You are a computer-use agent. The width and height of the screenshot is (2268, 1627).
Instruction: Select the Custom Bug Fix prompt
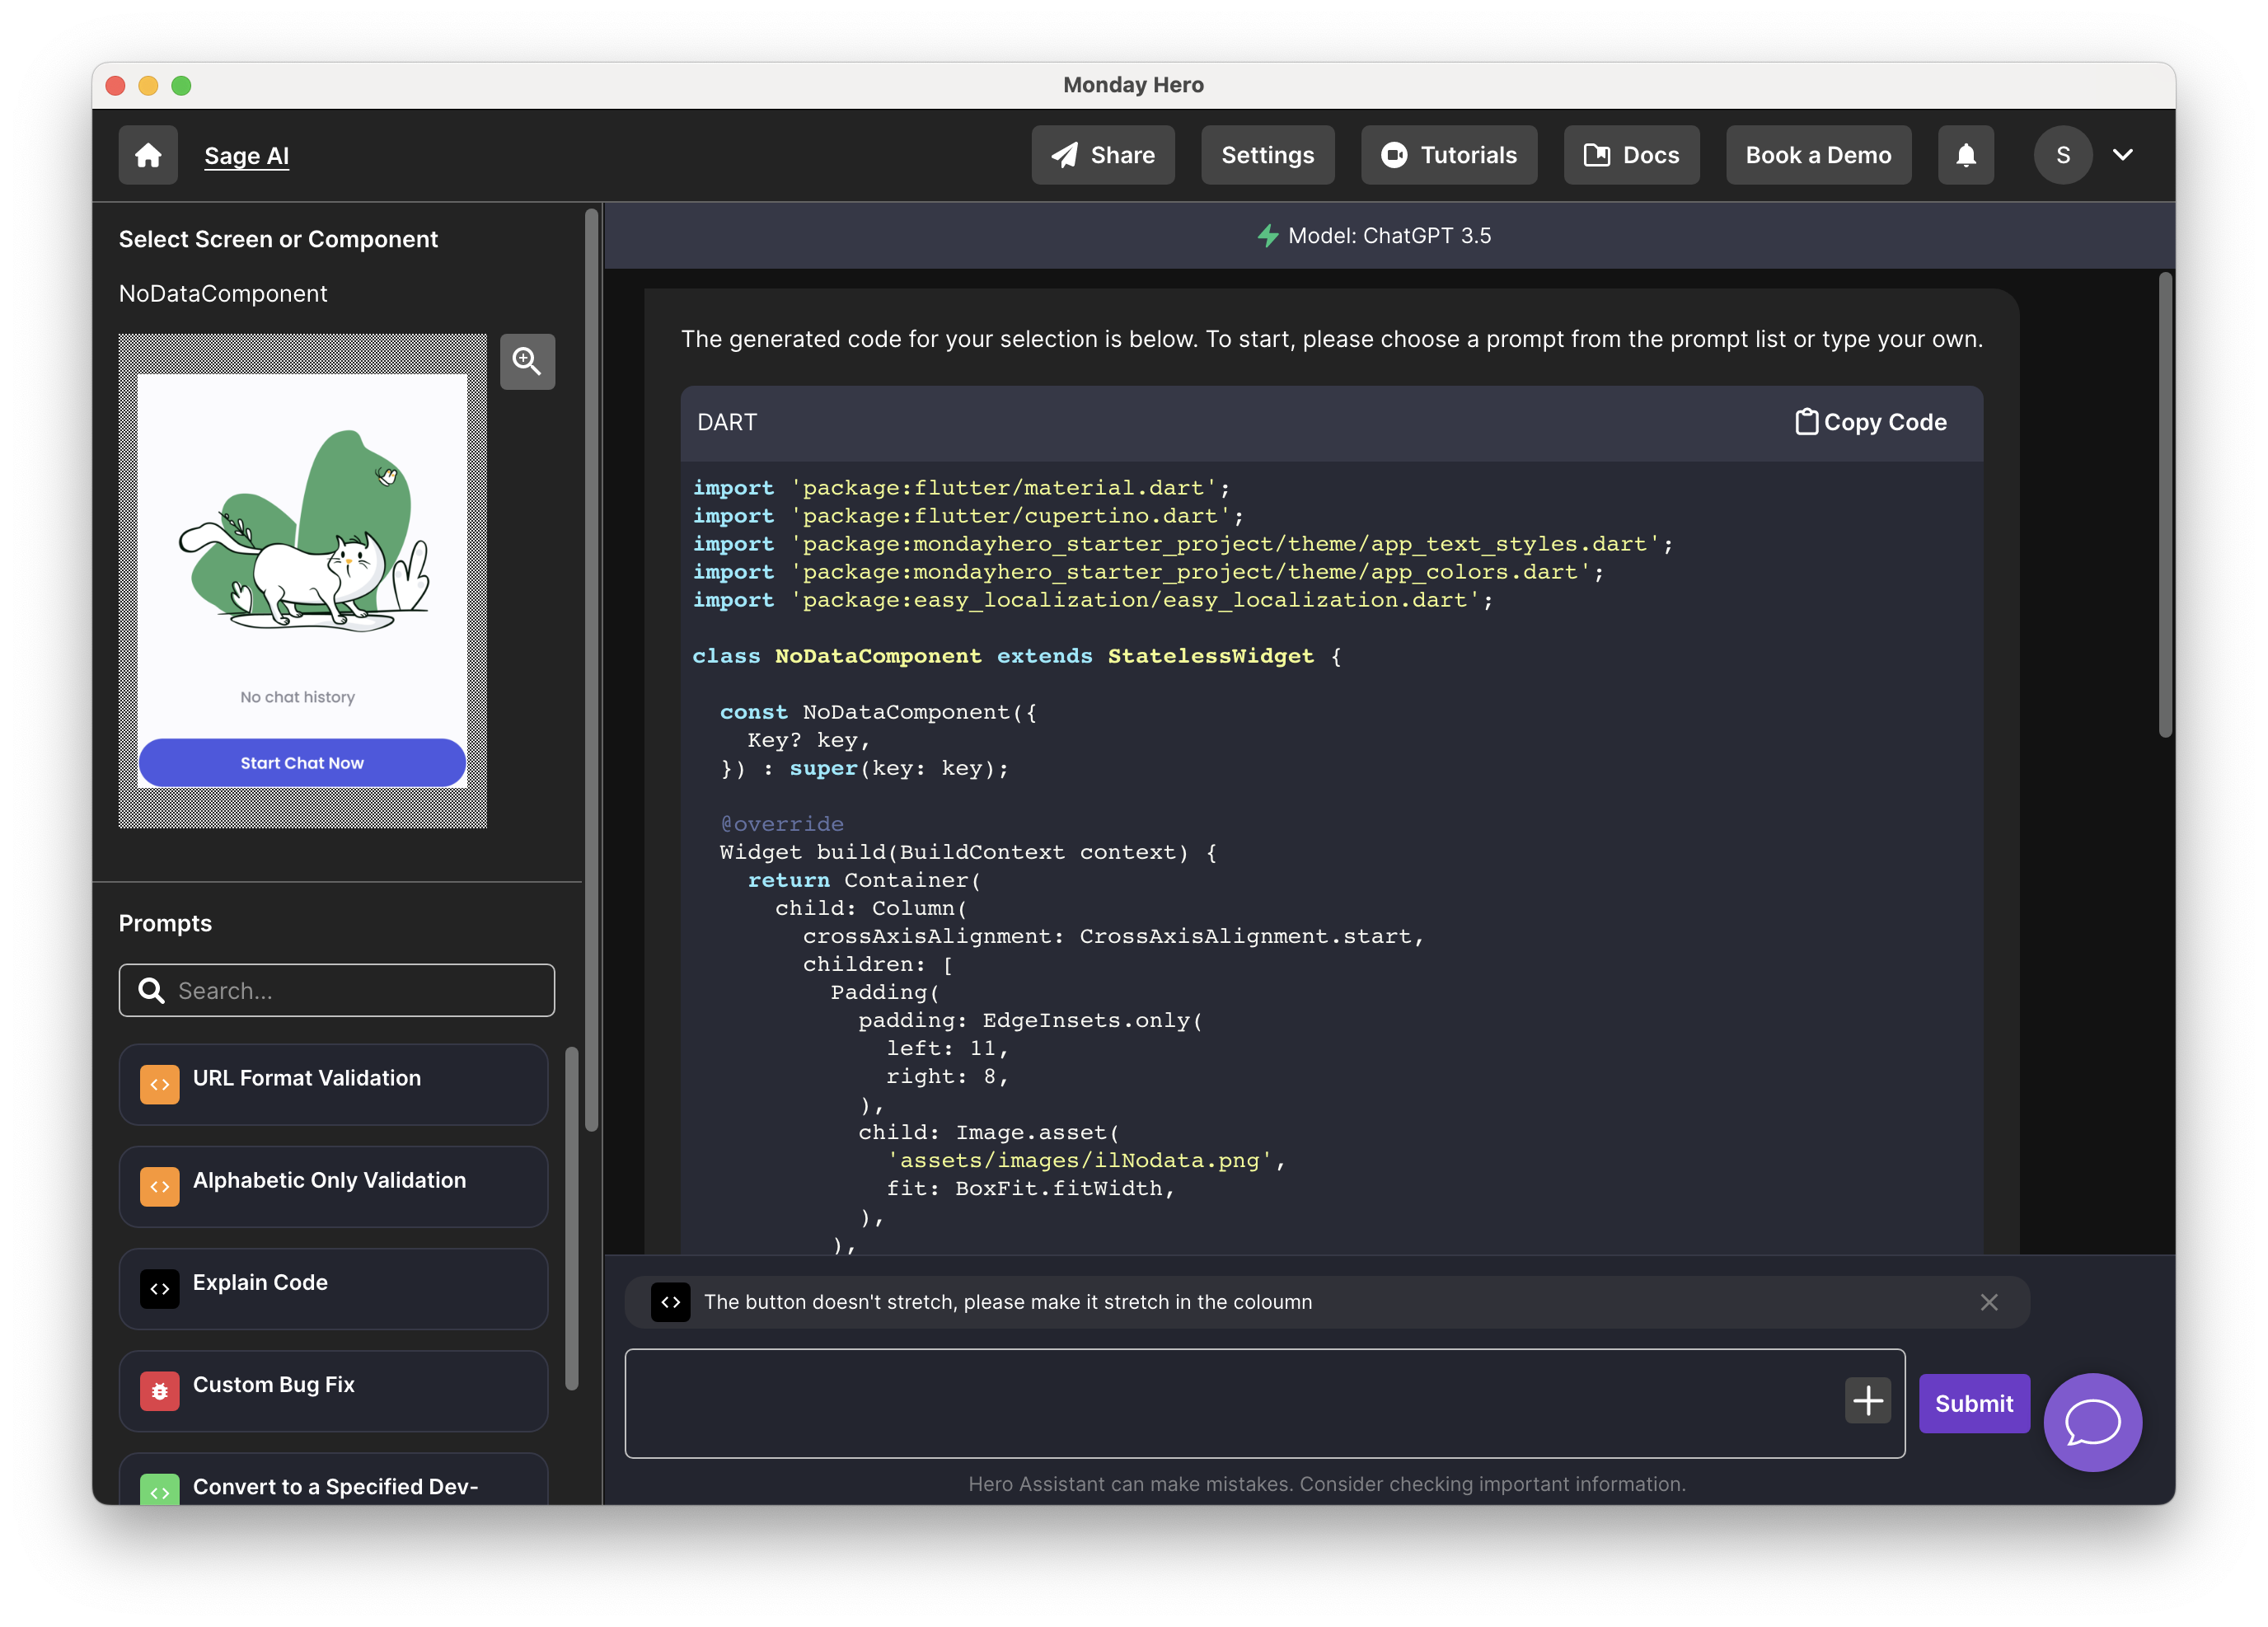click(x=333, y=1389)
